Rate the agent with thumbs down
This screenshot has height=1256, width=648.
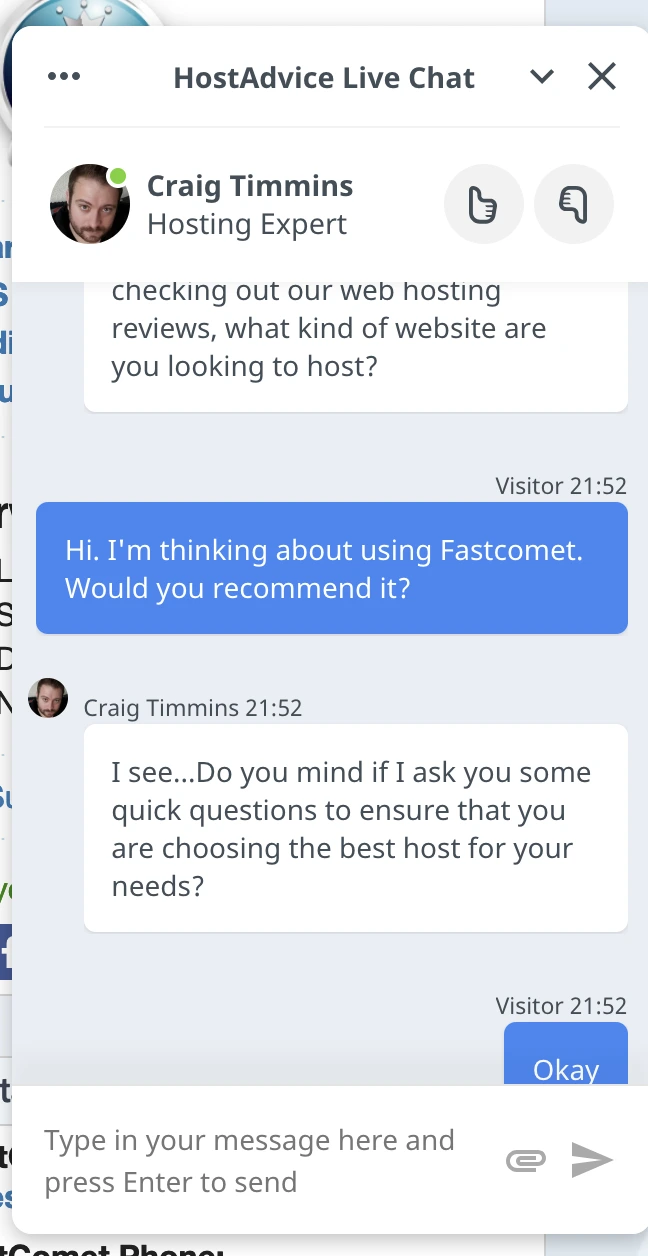573,204
